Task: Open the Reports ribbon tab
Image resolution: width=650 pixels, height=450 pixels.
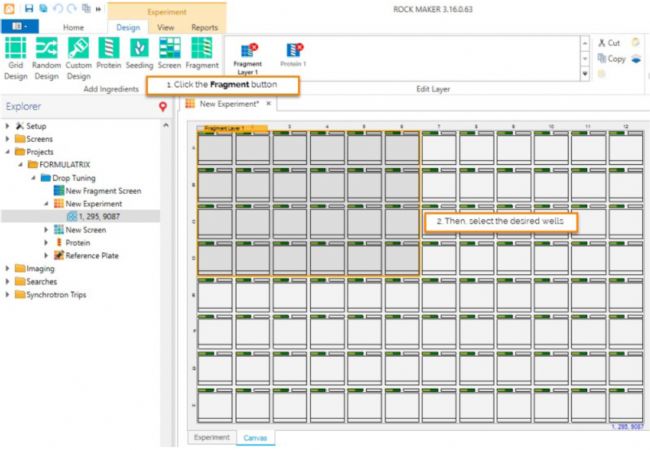Action: point(204,28)
